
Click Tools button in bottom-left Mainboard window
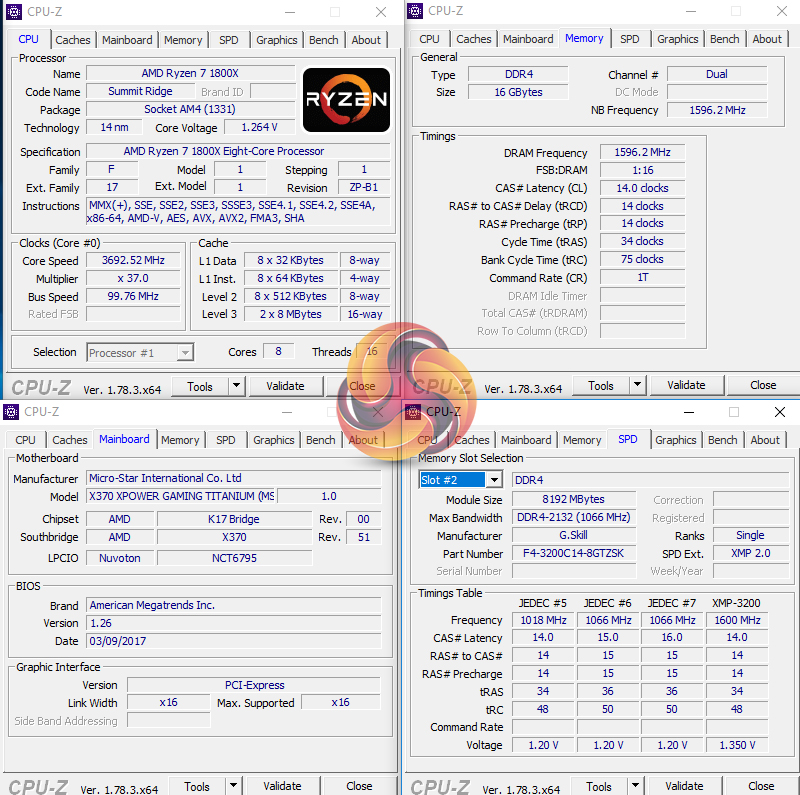coord(196,787)
